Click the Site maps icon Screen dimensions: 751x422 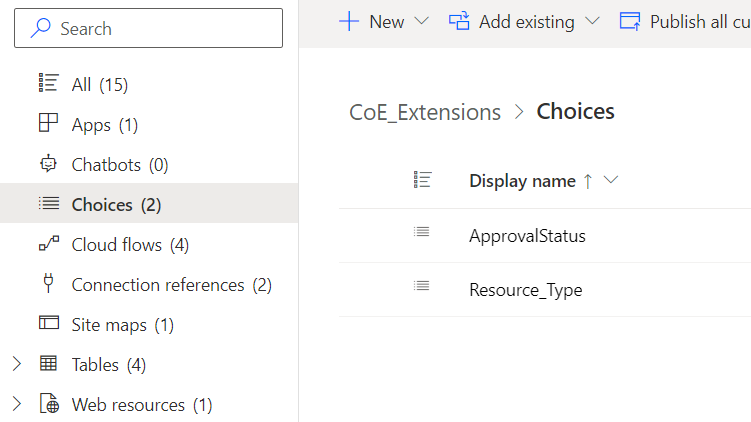click(49, 323)
